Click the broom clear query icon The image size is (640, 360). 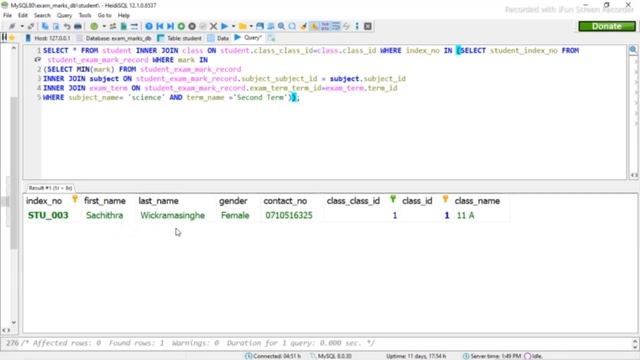[x=303, y=26]
